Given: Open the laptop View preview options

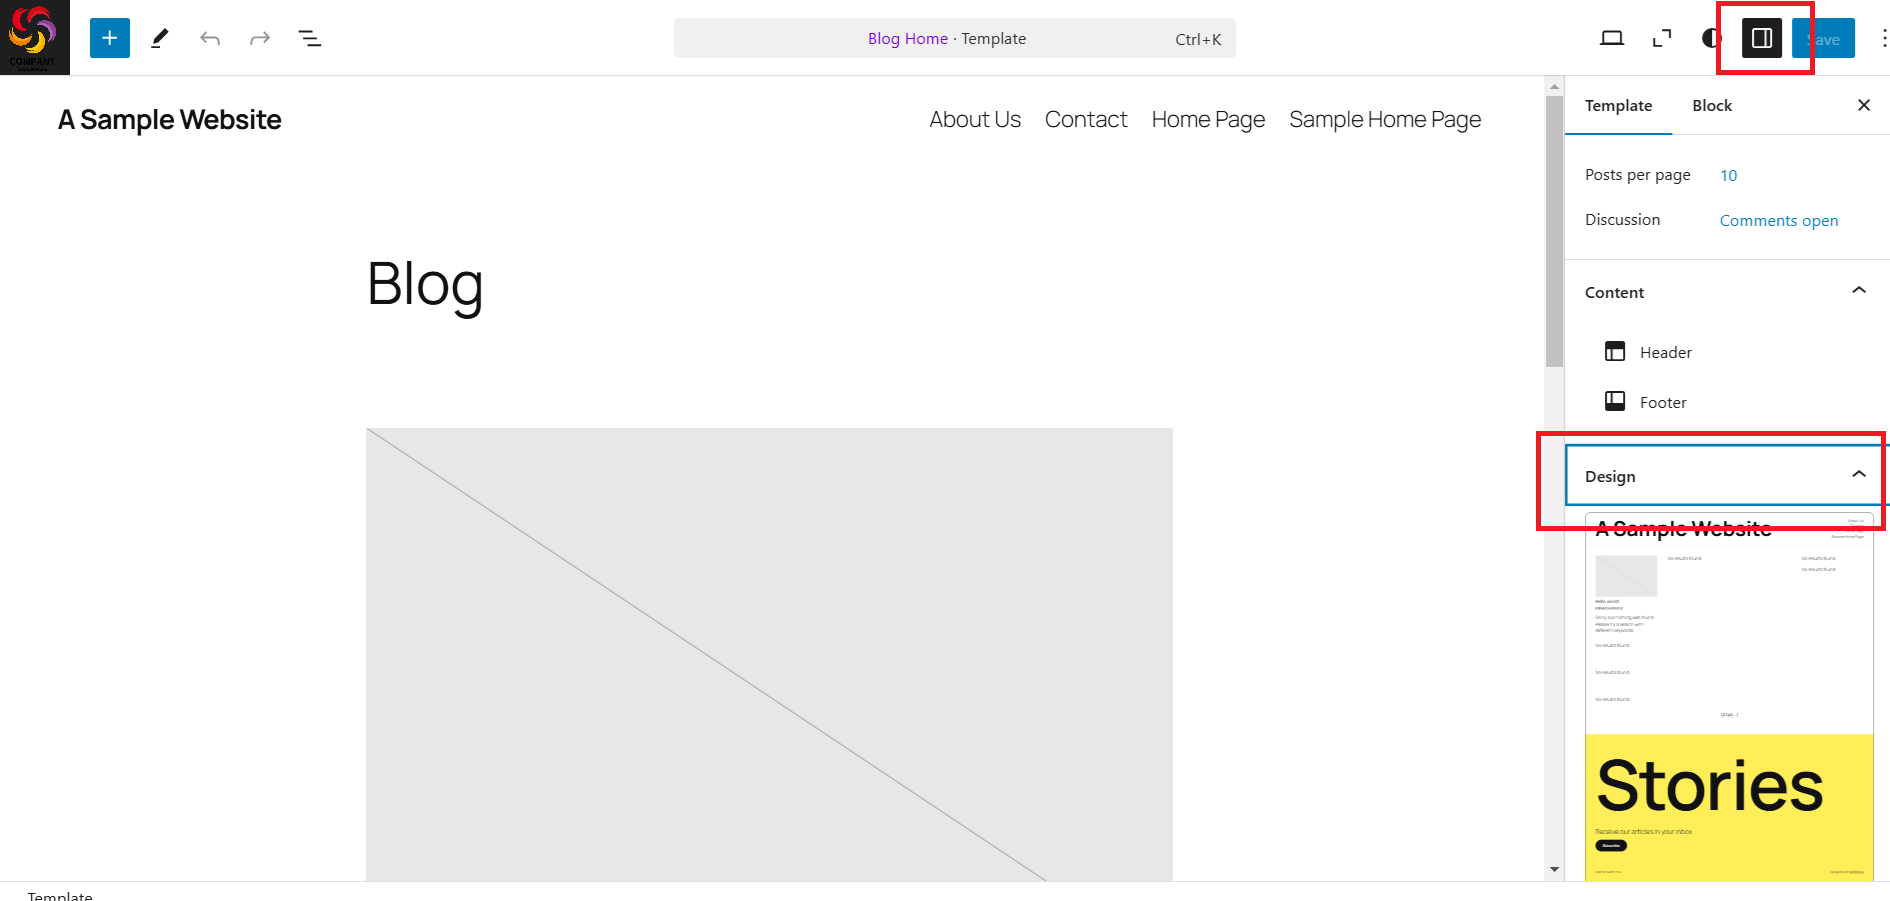Looking at the screenshot, I should tap(1612, 38).
